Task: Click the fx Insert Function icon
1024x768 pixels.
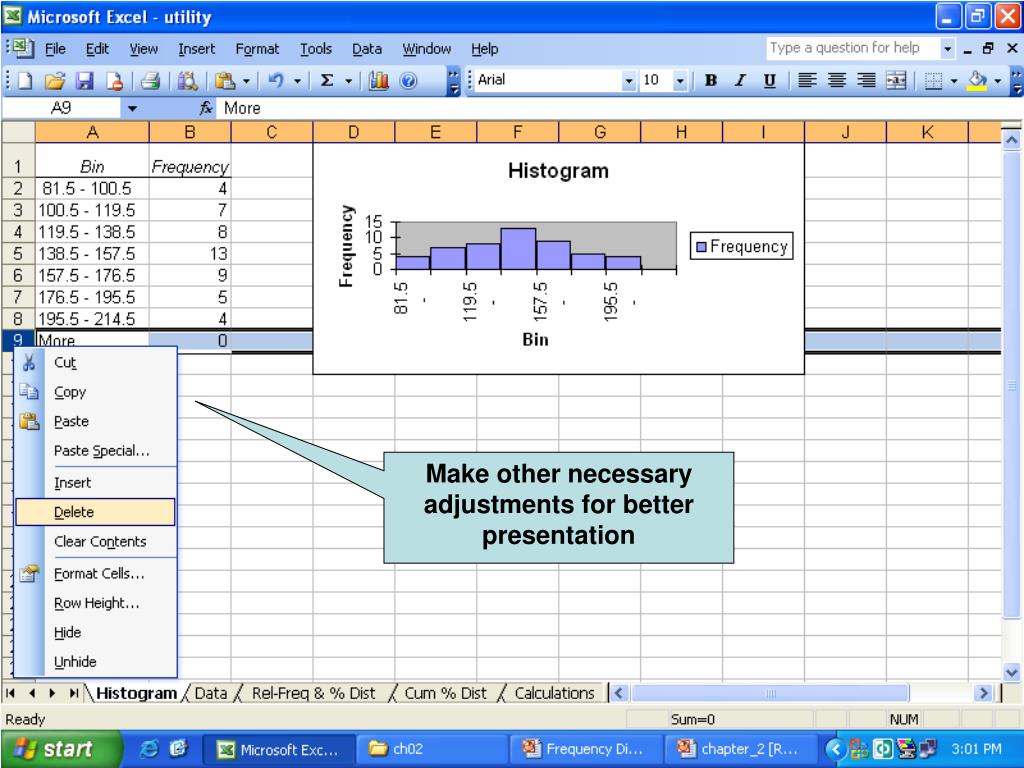Action: pos(206,108)
